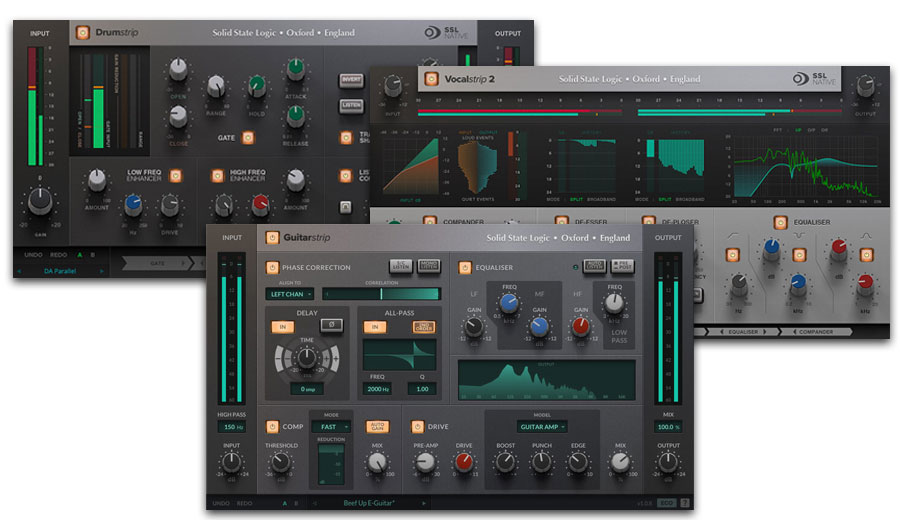Click Guitarstrip Comp Threshold knob

(281, 461)
